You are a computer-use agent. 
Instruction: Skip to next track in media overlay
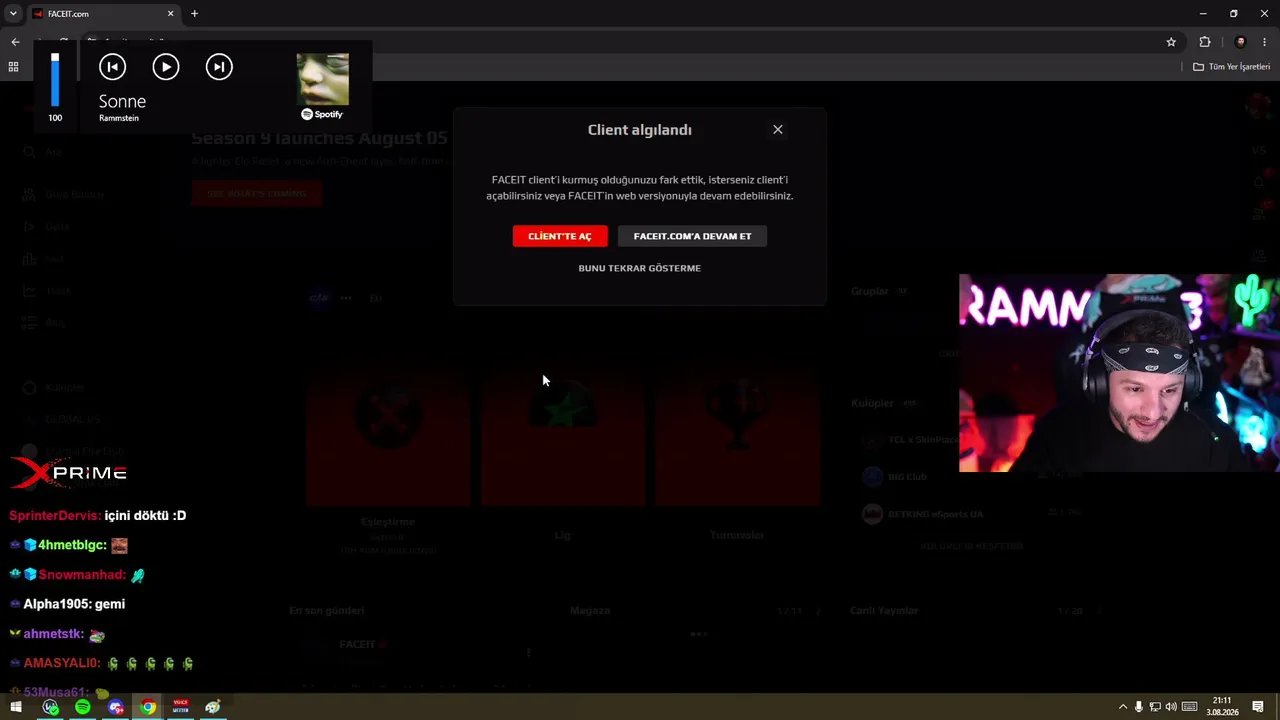pyautogui.click(x=219, y=67)
